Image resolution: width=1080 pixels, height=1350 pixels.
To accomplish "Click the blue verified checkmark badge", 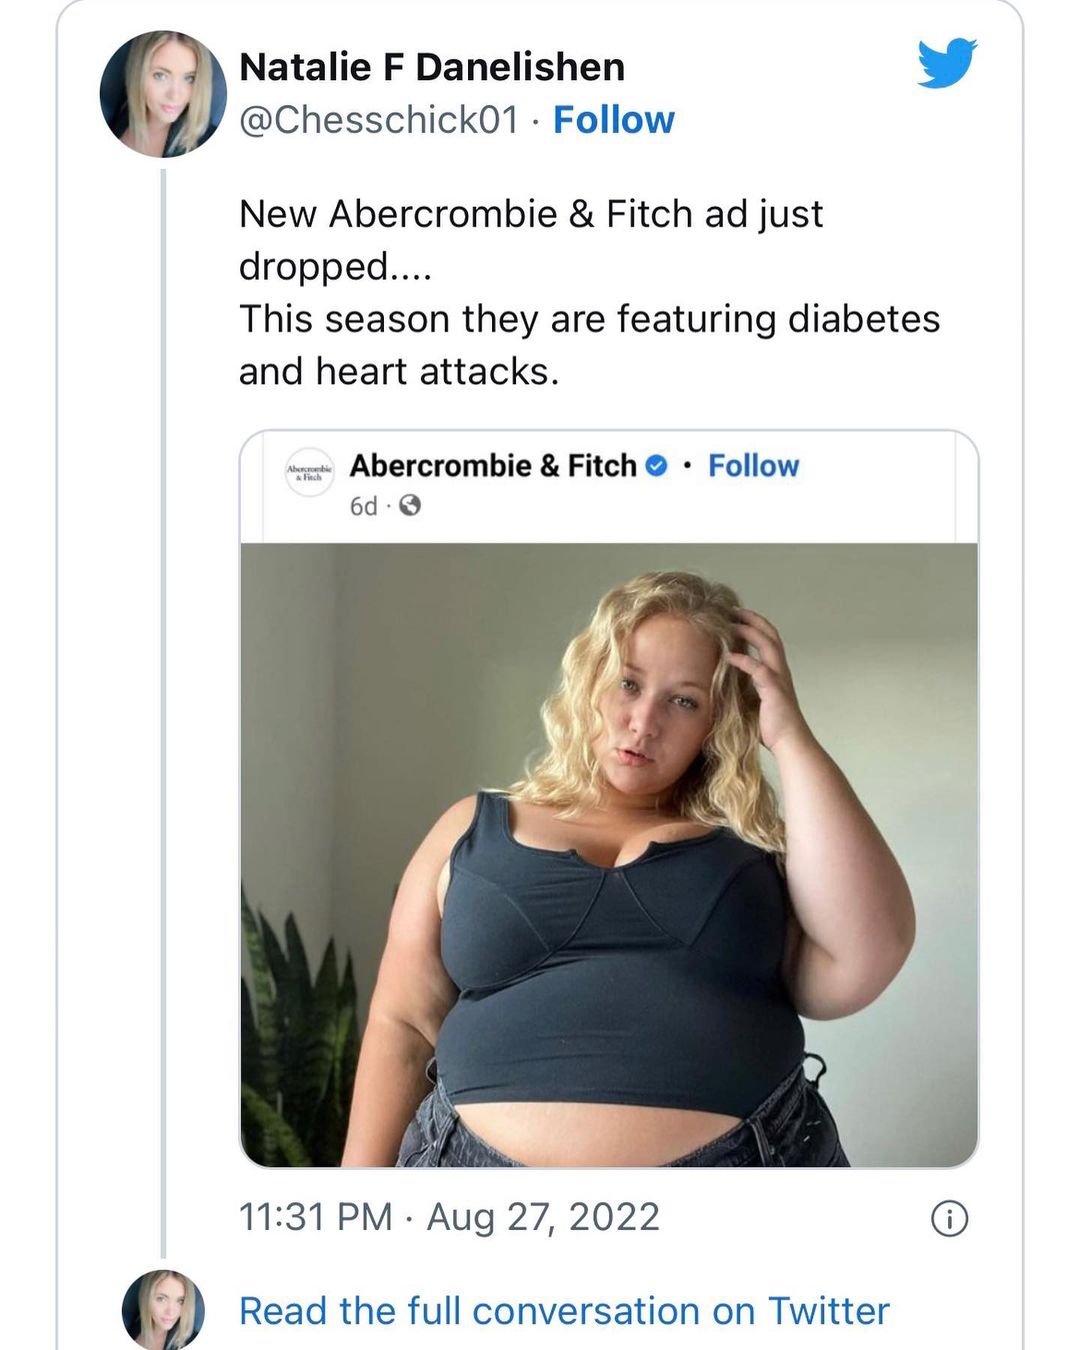I will click(x=656, y=466).
